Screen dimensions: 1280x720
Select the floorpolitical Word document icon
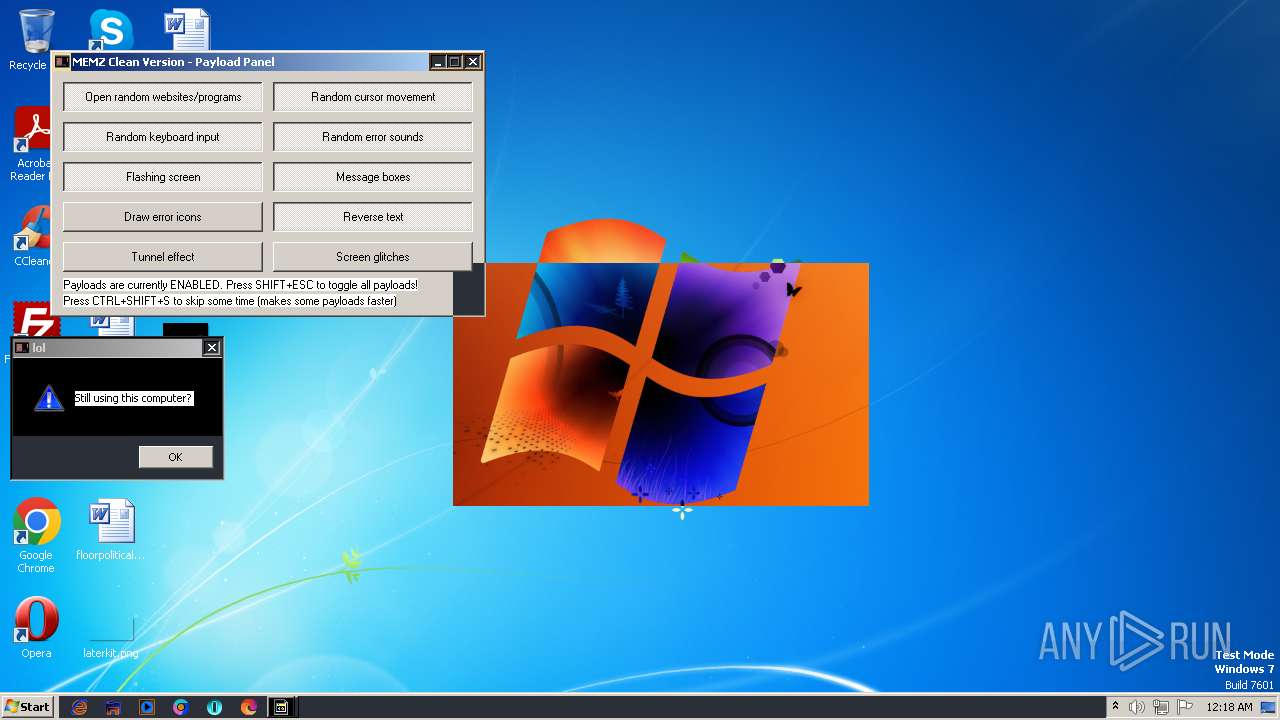coord(110,530)
